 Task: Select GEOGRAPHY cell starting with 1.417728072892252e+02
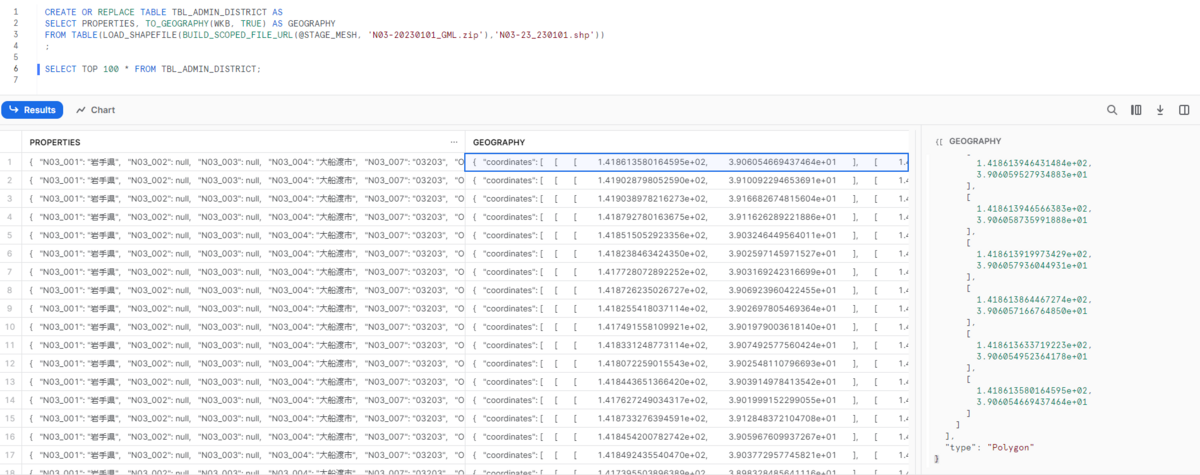(x=688, y=270)
